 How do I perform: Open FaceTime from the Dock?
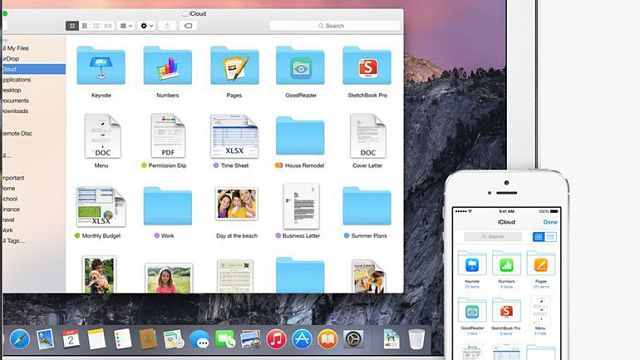pyautogui.click(x=225, y=339)
